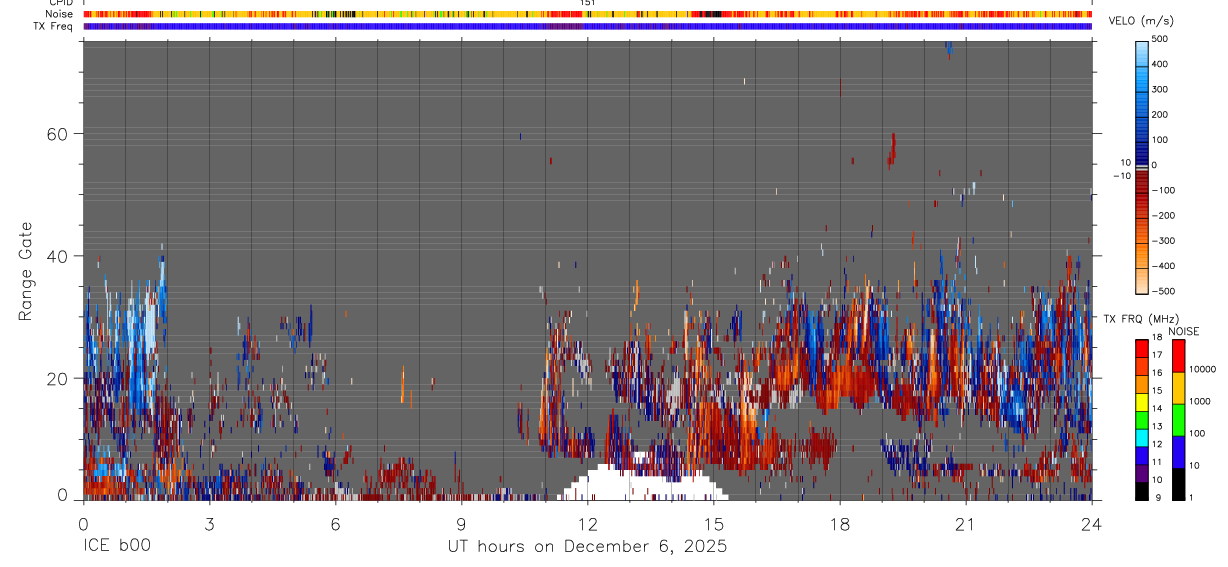Click the ICE b00 station label
Screen dimensions: 1228x567
(117, 547)
